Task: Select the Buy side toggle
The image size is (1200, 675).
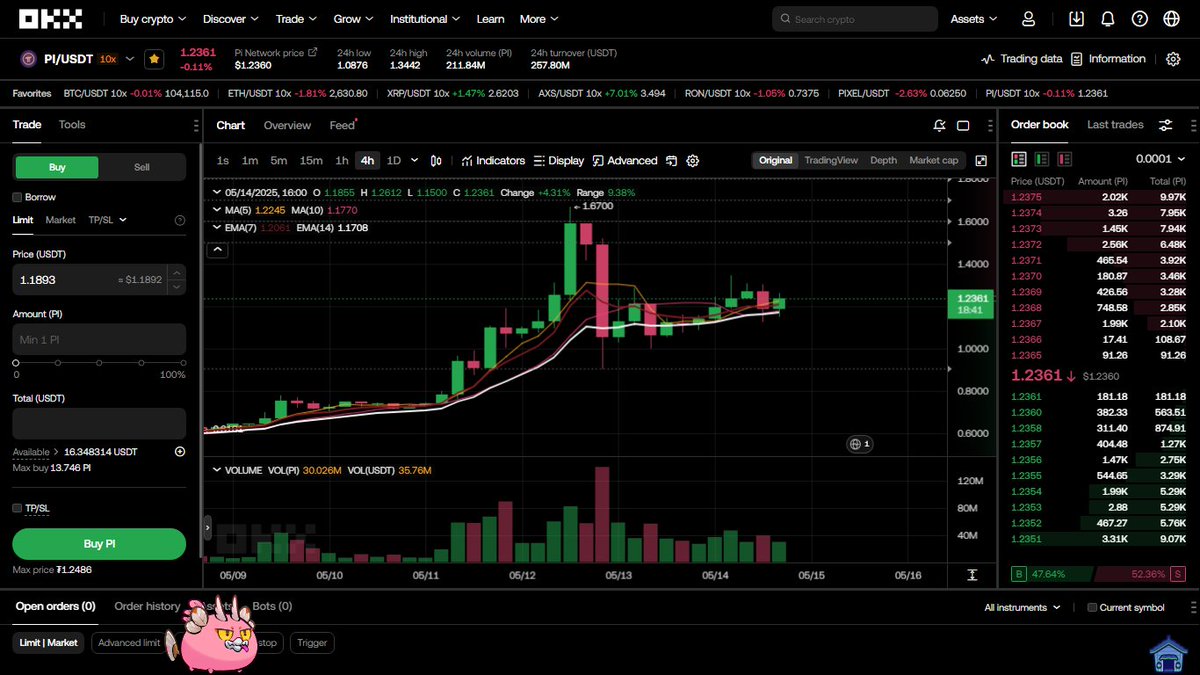Action: pyautogui.click(x=57, y=167)
